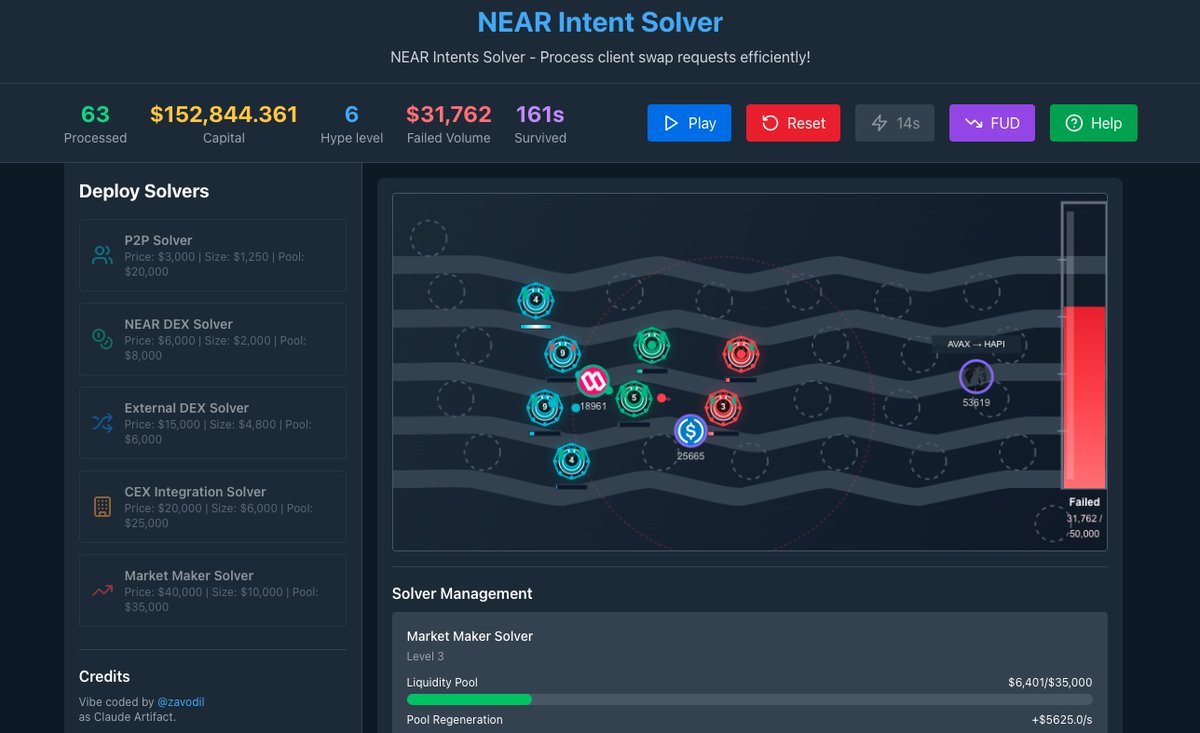Click the Pool Regeneration label

[455, 719]
